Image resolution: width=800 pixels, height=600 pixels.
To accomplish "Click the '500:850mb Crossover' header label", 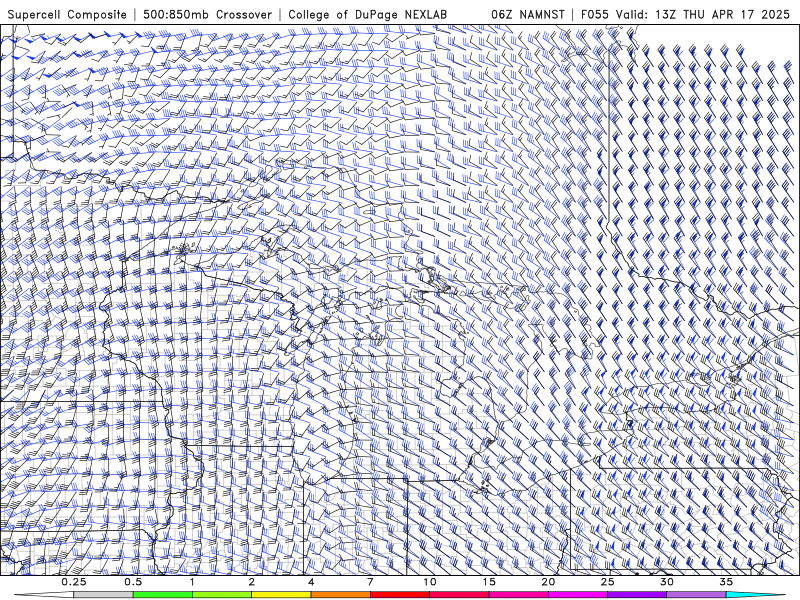I will point(207,14).
